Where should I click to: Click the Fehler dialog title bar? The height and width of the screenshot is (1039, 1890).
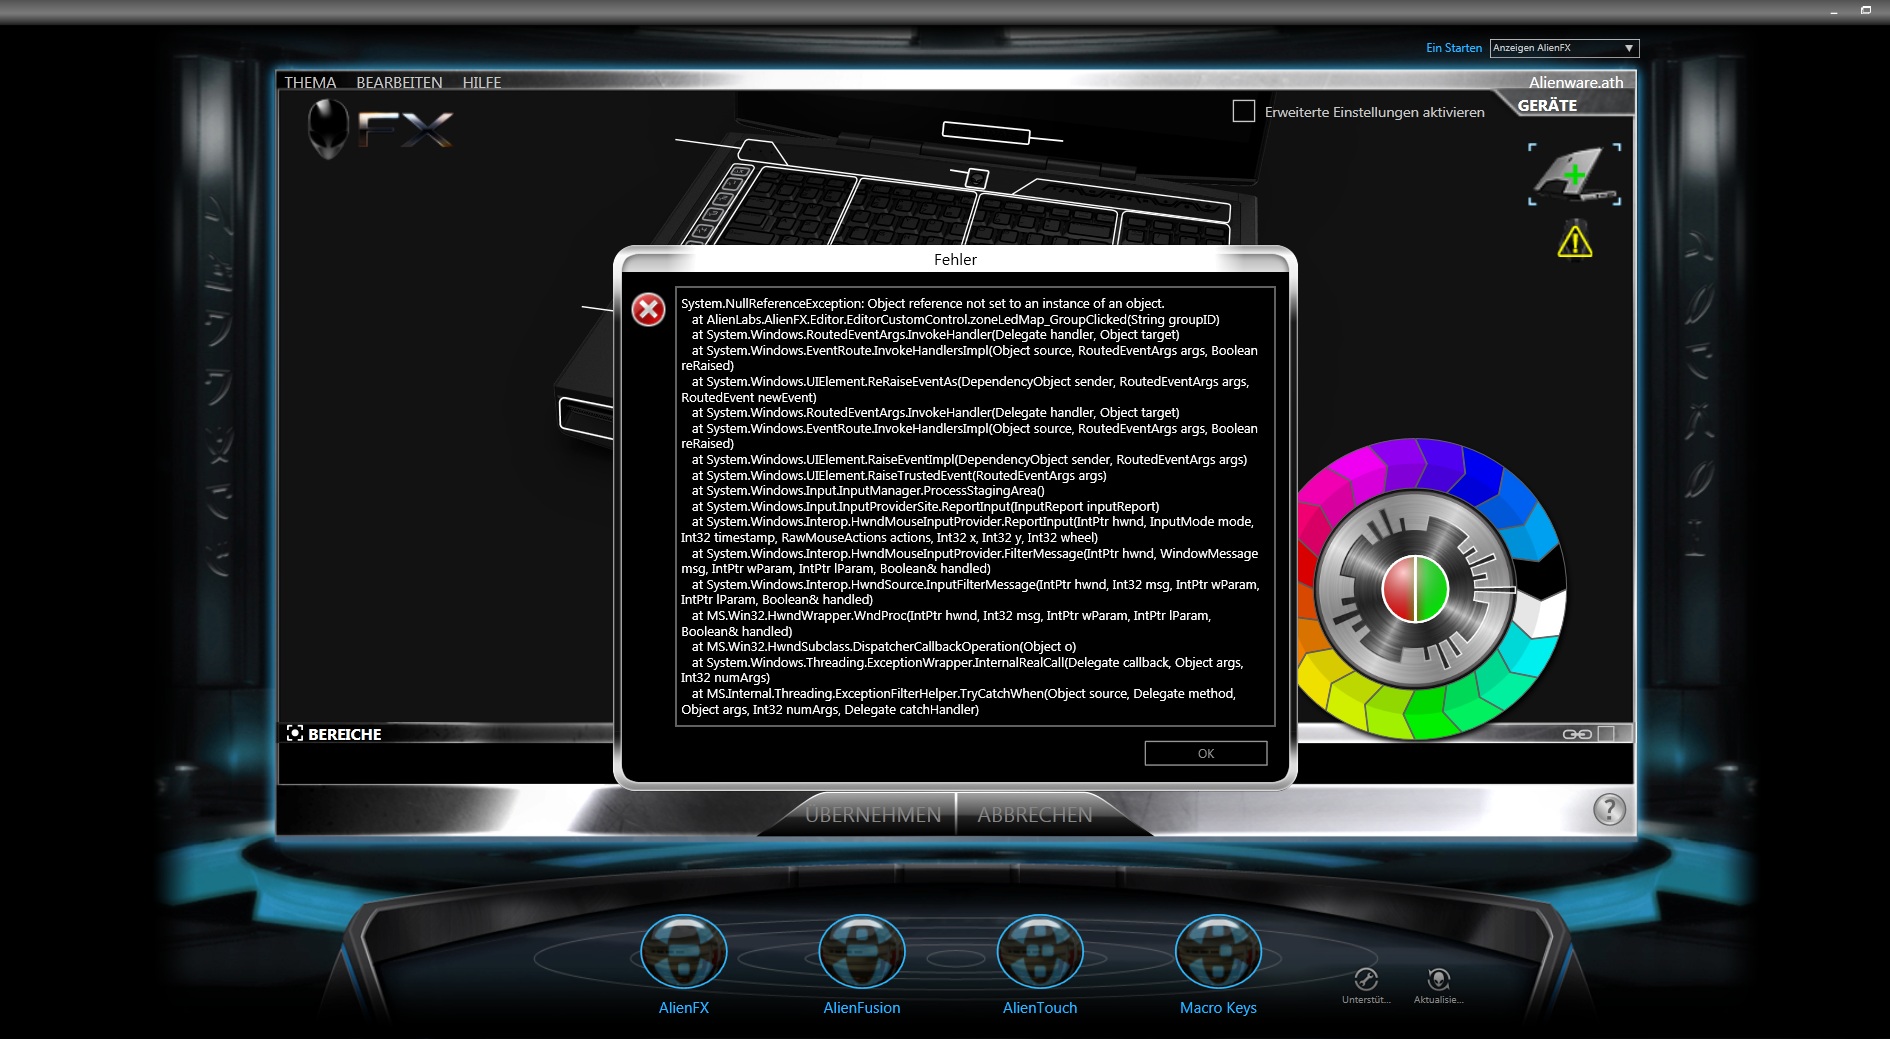point(955,259)
